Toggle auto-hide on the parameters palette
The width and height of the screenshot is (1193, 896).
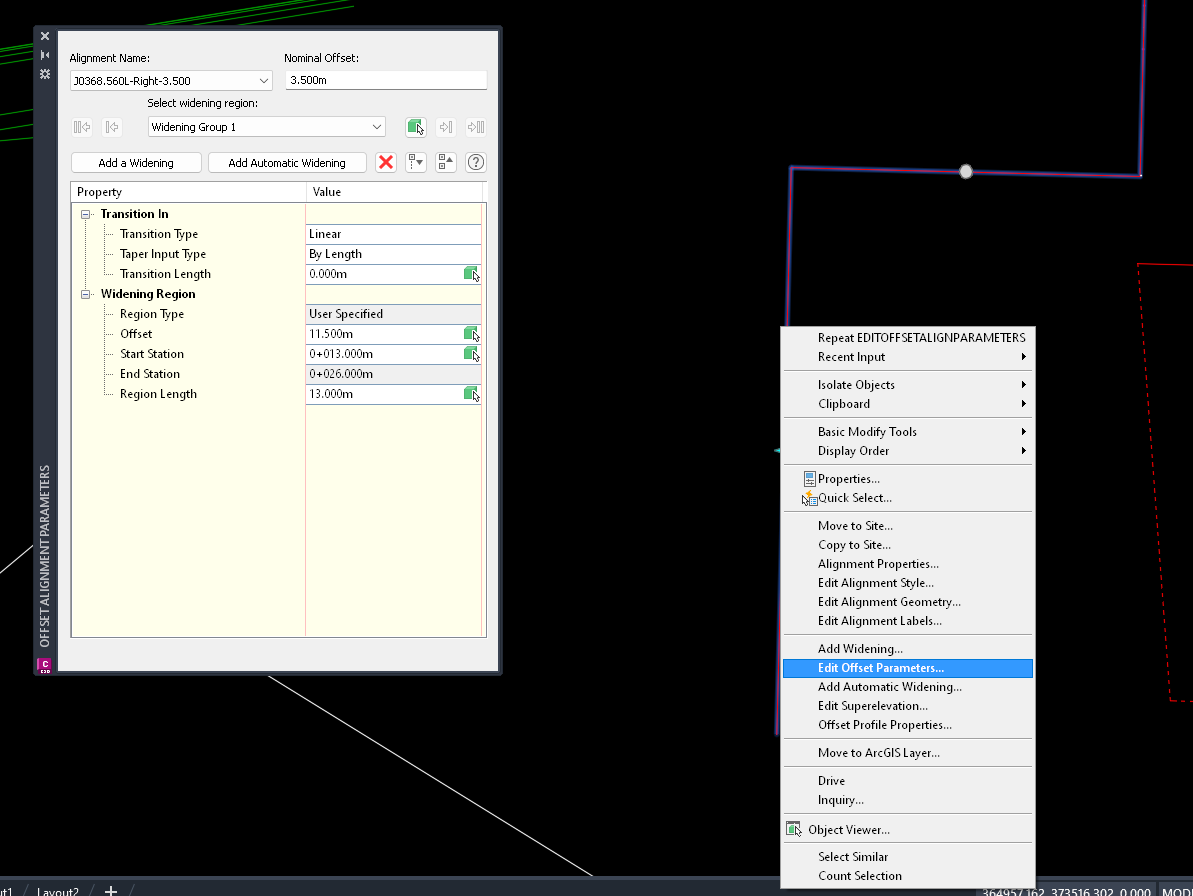[44, 53]
